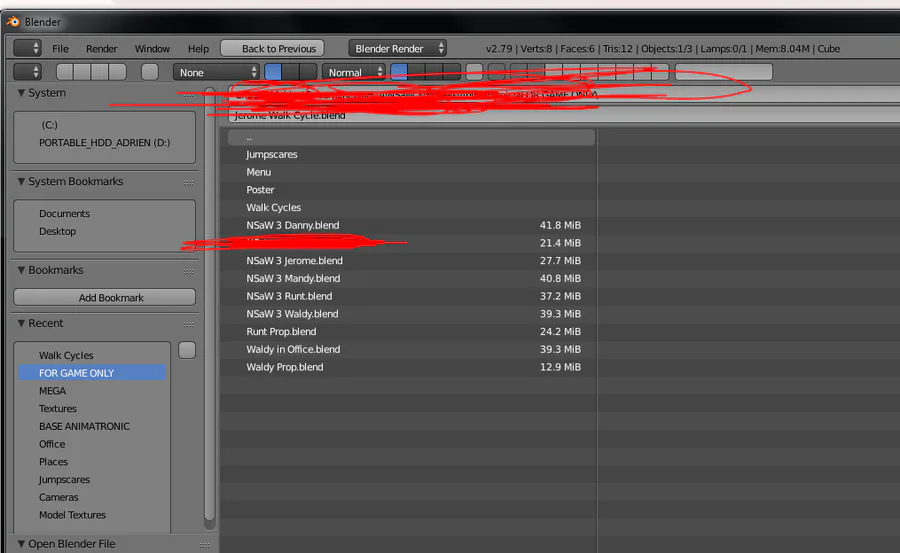Open the Window menu
This screenshot has height=553, width=900.
click(x=152, y=49)
